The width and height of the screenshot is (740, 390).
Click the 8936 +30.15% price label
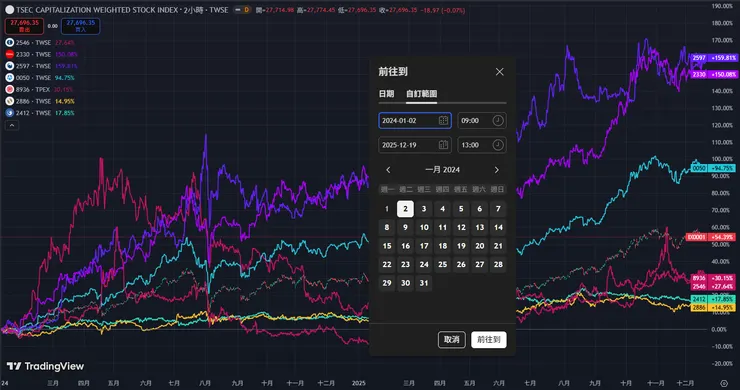[713, 278]
